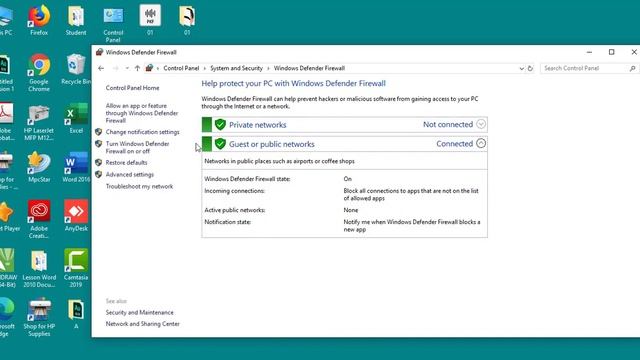The height and width of the screenshot is (360, 640).
Task: Minimize the Windows Defender Firewall window
Action: [x=589, y=52]
